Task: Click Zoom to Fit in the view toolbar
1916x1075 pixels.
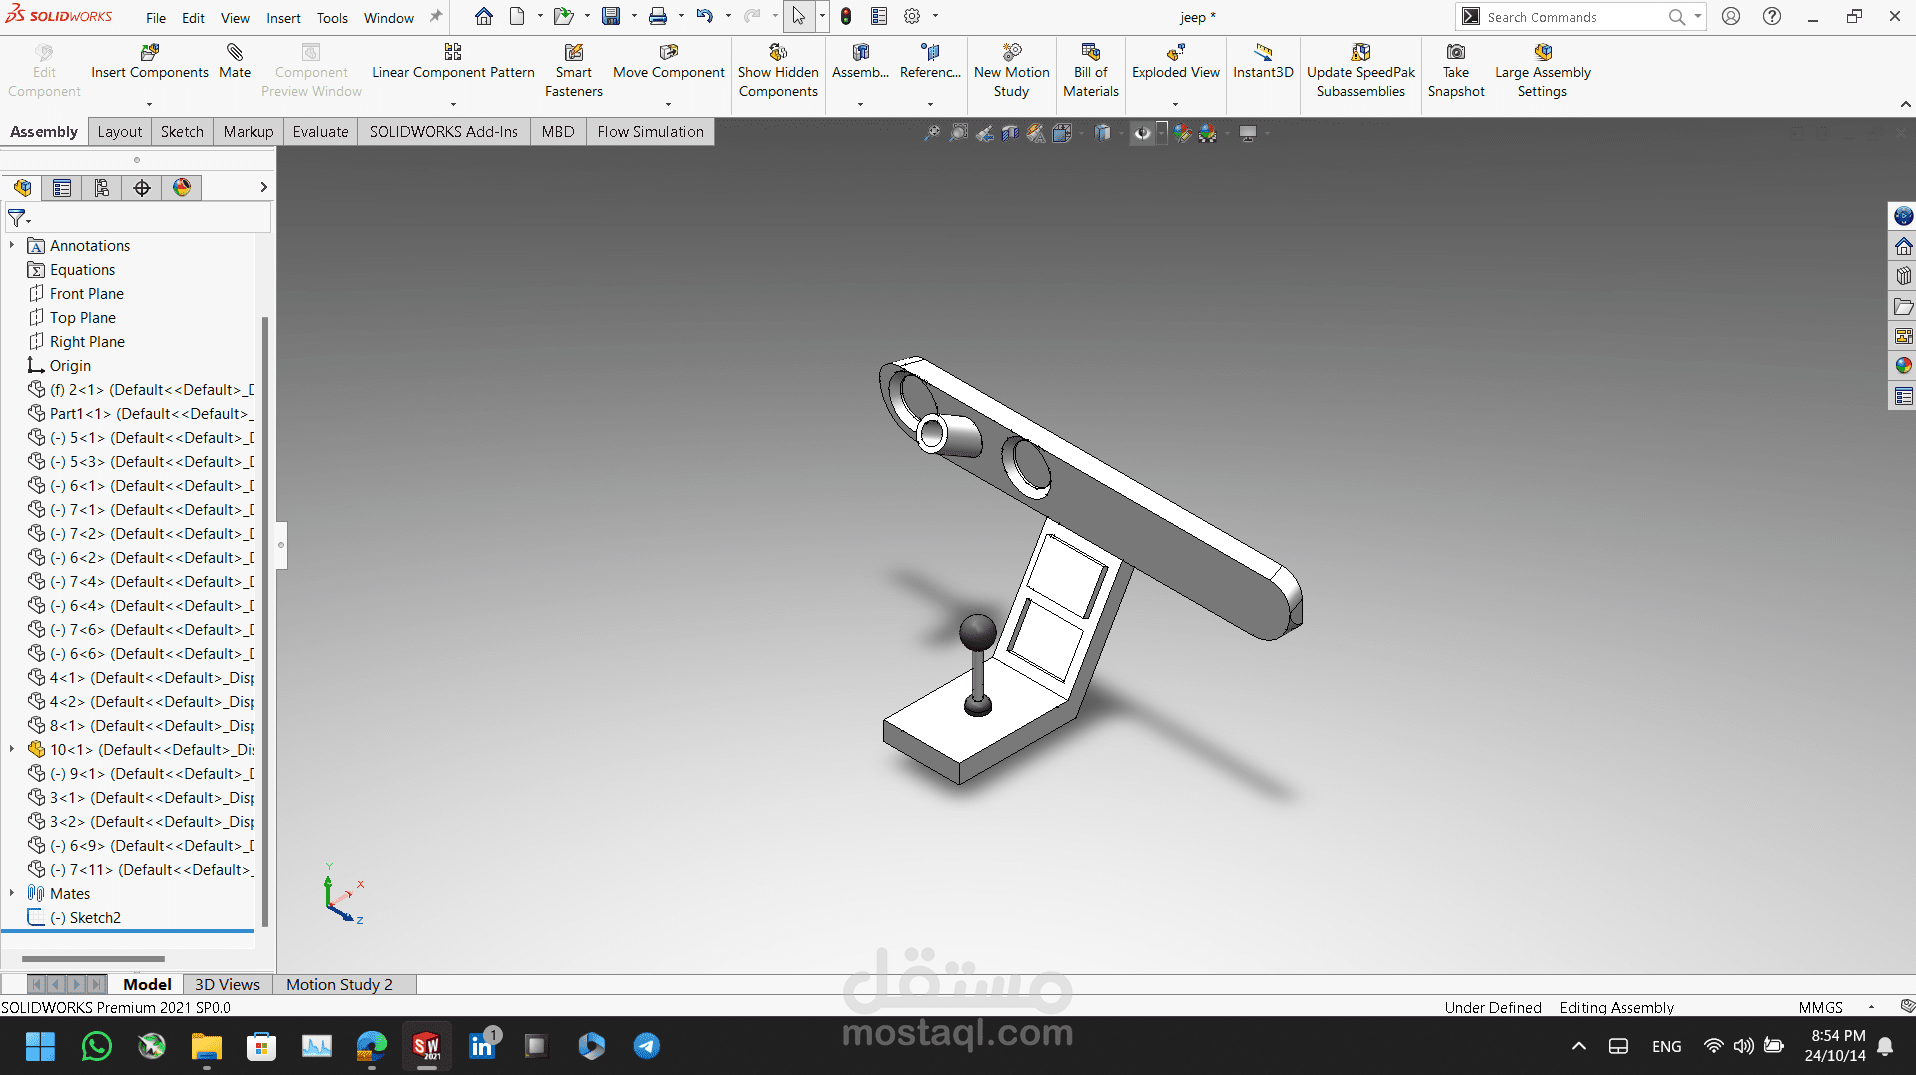Action: 932,133
